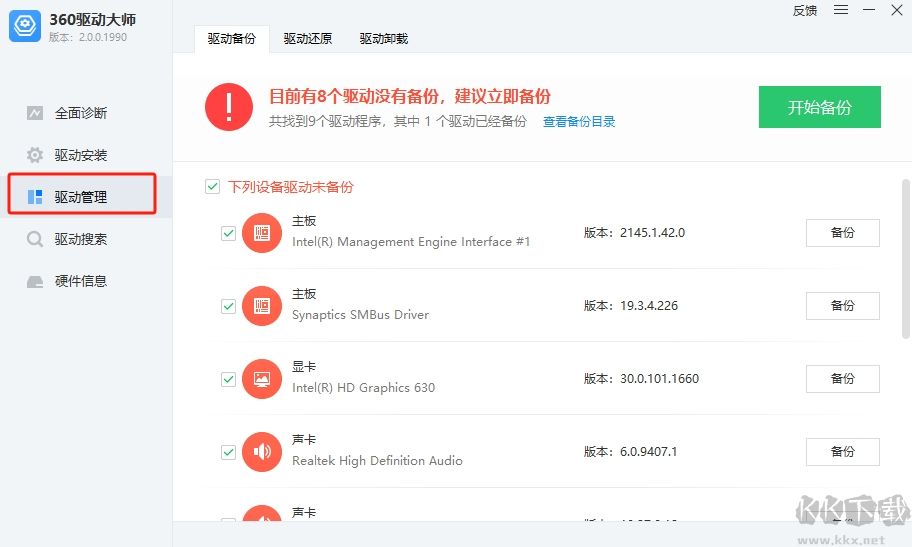
Task: Switch to the 驱动备份 tab
Action: (231, 39)
